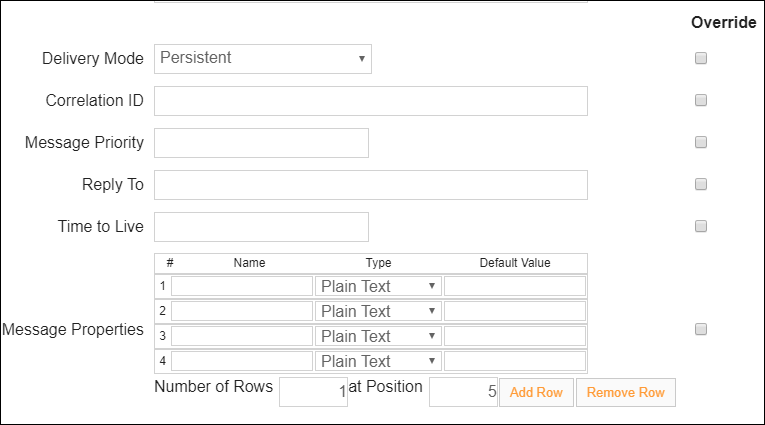Select the Message Priority input field
This screenshot has height=425, width=765.
[x=262, y=143]
